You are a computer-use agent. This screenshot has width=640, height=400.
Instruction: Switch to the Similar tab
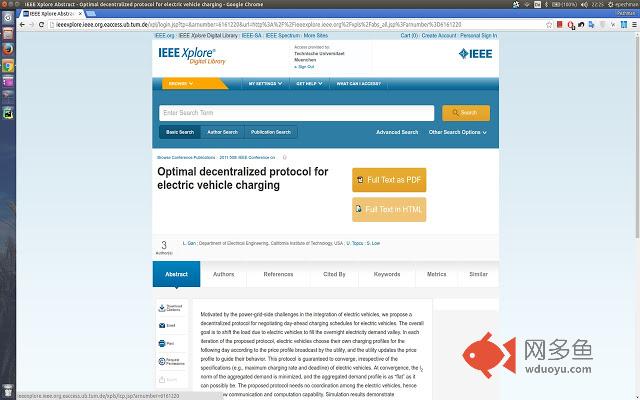478,274
